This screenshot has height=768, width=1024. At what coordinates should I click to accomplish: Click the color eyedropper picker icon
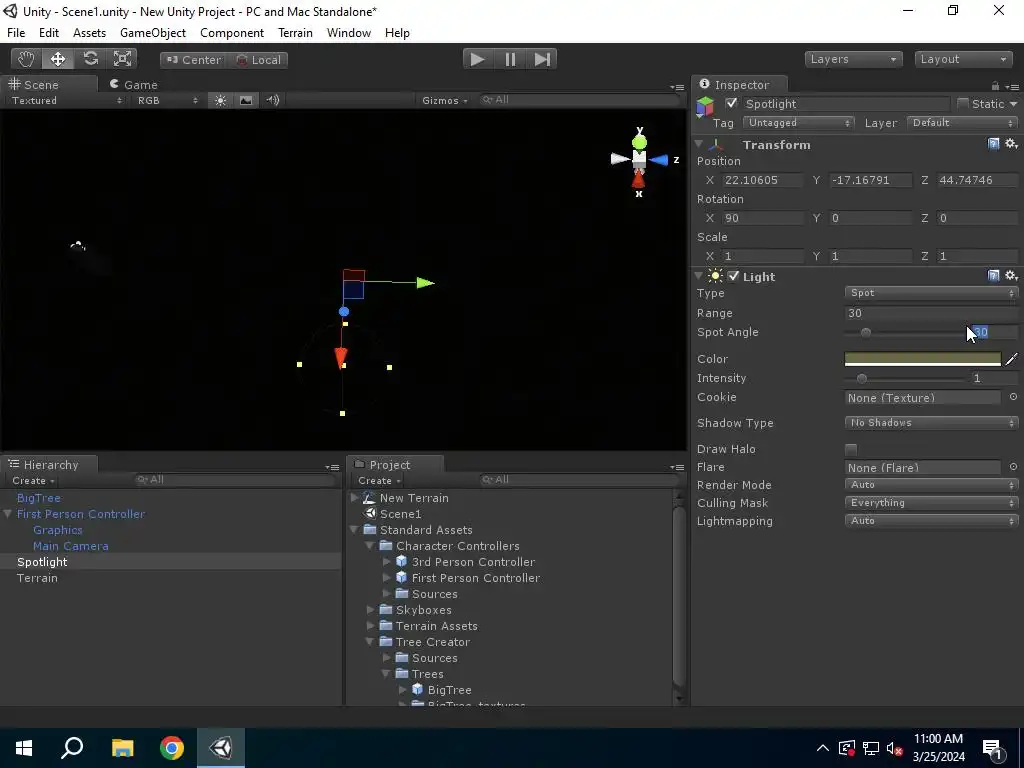point(1011,359)
